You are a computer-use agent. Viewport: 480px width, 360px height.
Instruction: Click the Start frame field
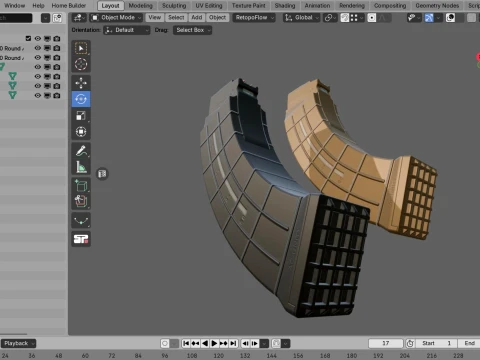437,343
